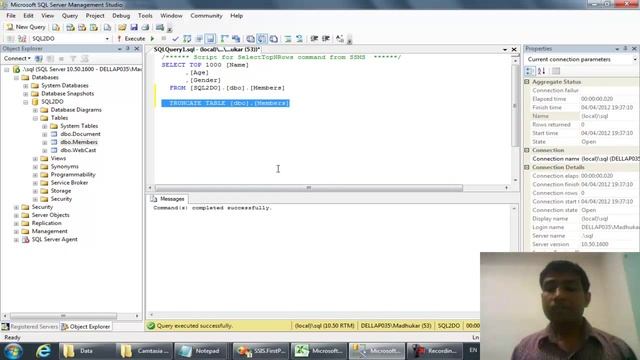The width and height of the screenshot is (640, 360).
Task: Select the dbo.Members table
Action: pyautogui.click(x=79, y=142)
